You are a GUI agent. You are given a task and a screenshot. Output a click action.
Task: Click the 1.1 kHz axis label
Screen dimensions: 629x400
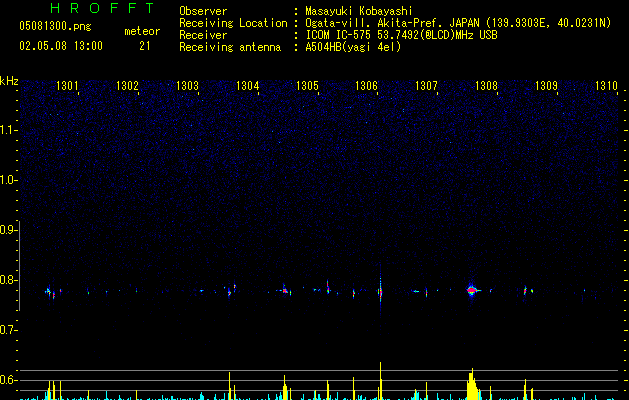[8, 130]
